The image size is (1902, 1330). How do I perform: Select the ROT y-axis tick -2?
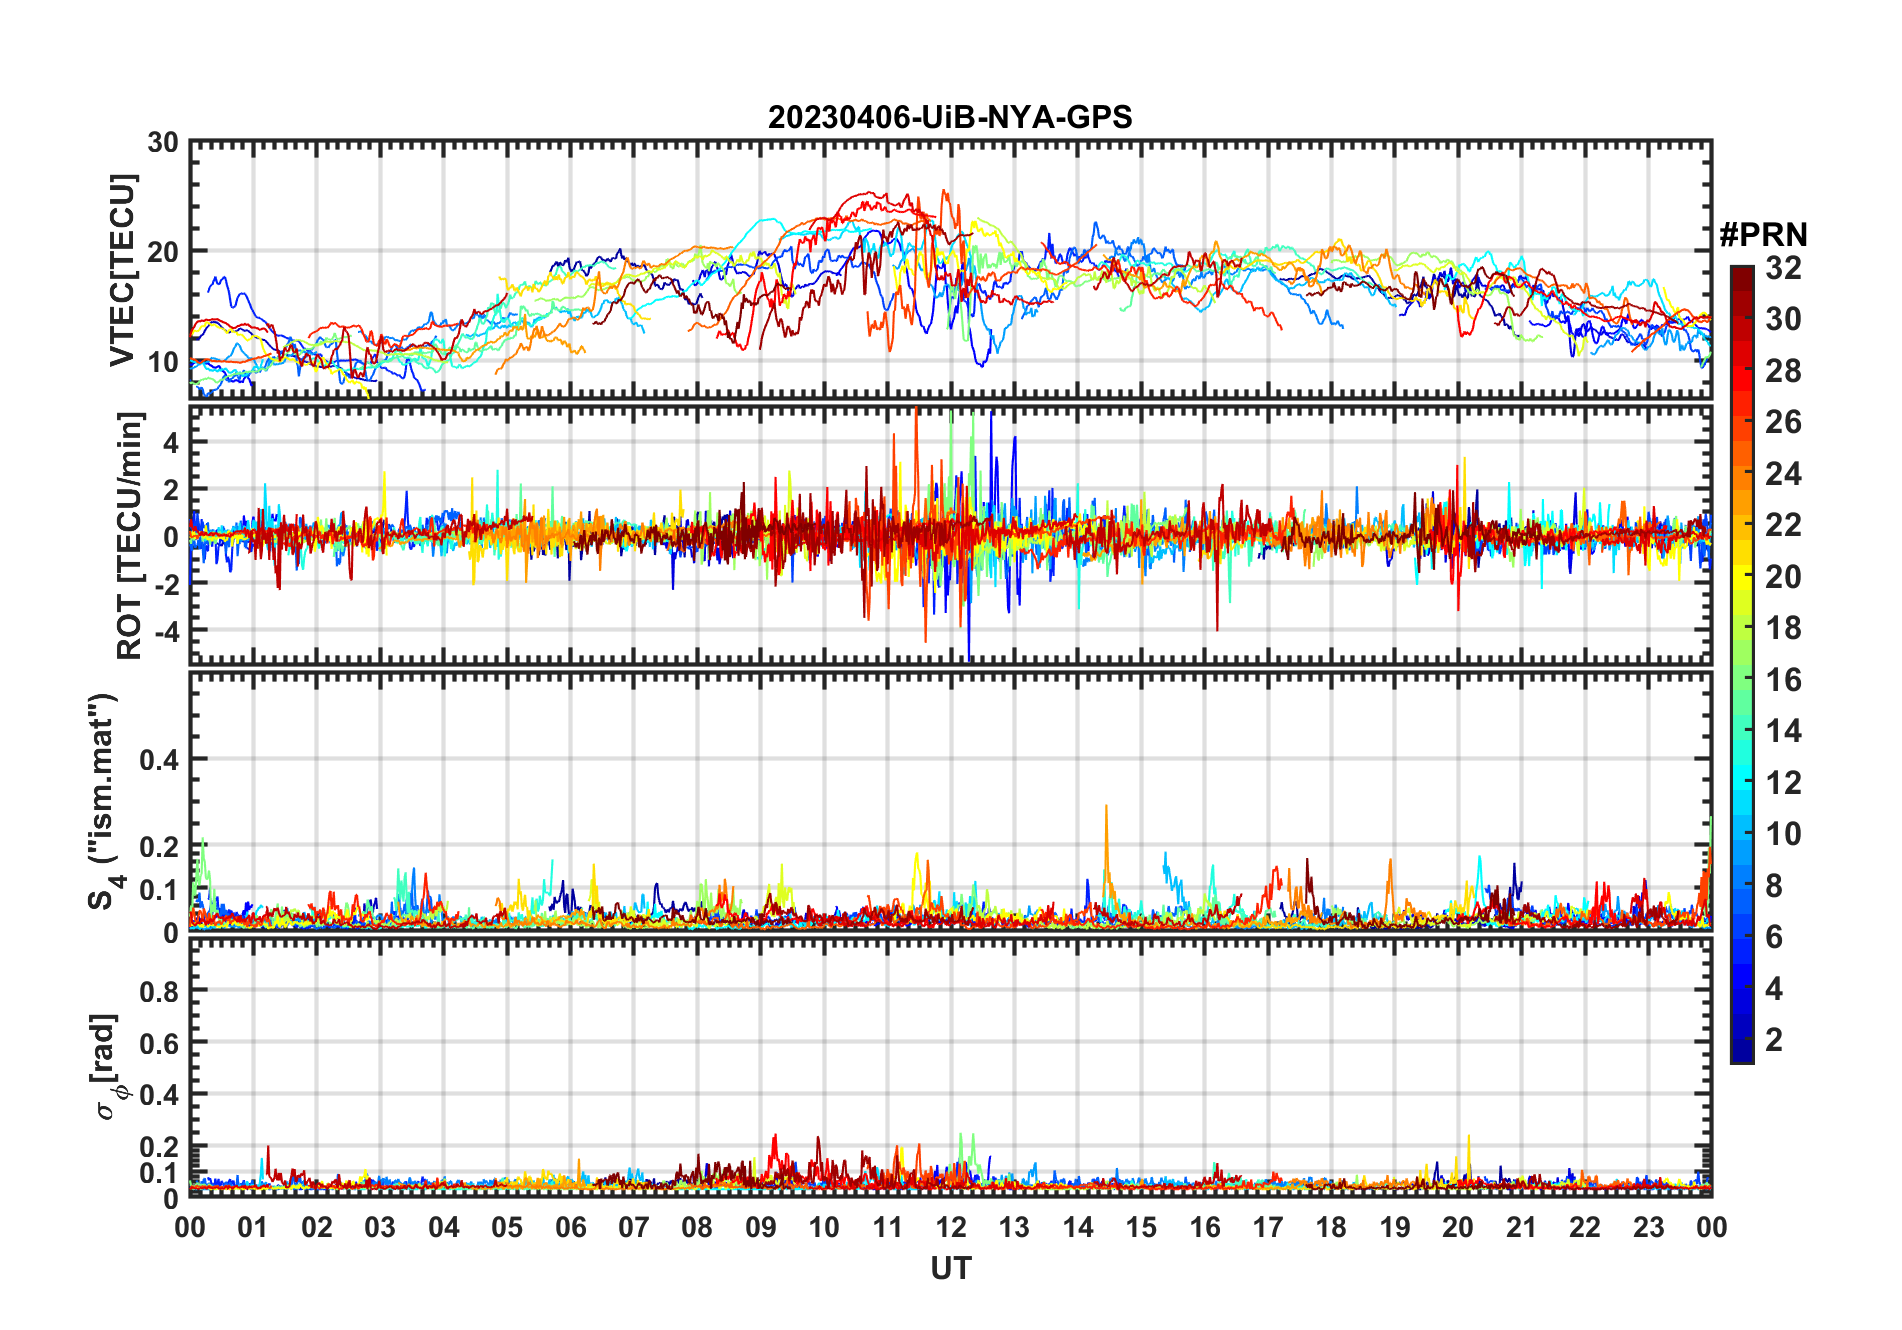point(165,584)
